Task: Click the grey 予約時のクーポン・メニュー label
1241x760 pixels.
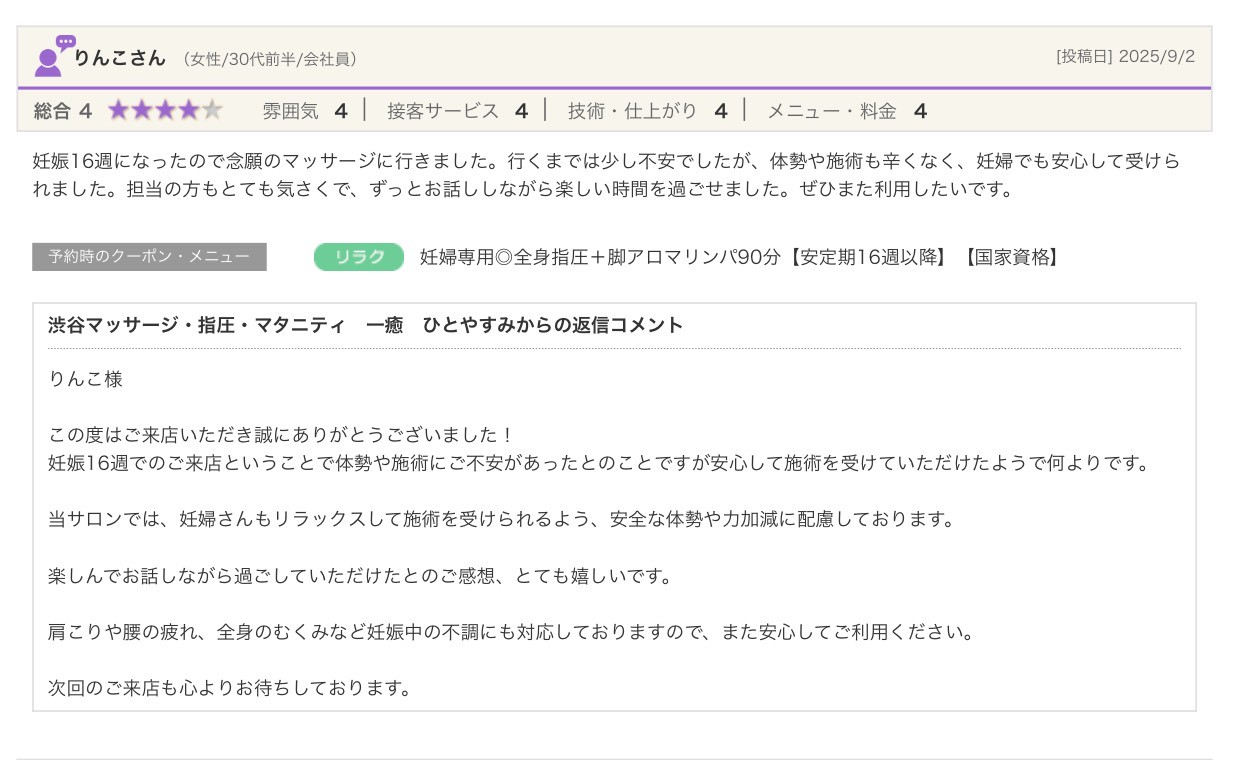Action: click(149, 257)
